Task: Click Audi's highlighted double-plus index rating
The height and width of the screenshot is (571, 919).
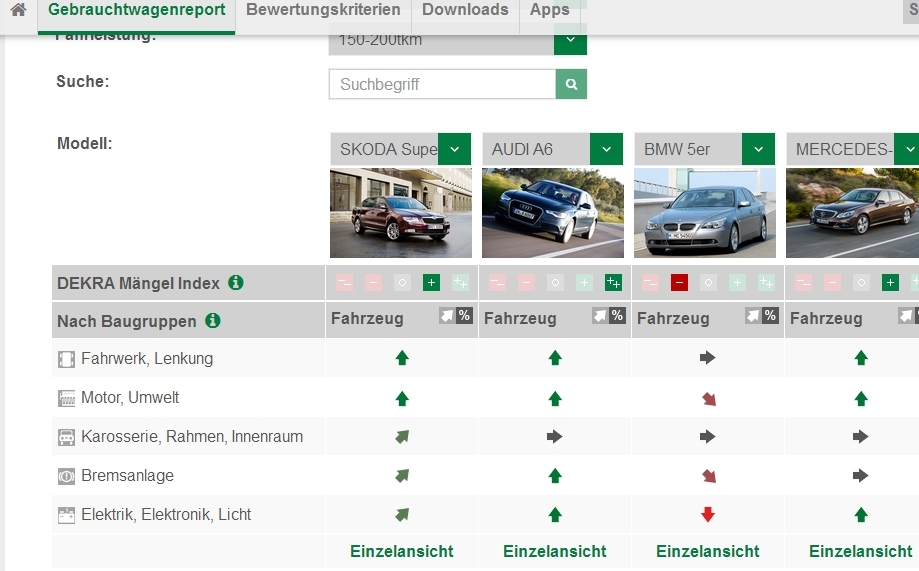Action: [x=614, y=283]
